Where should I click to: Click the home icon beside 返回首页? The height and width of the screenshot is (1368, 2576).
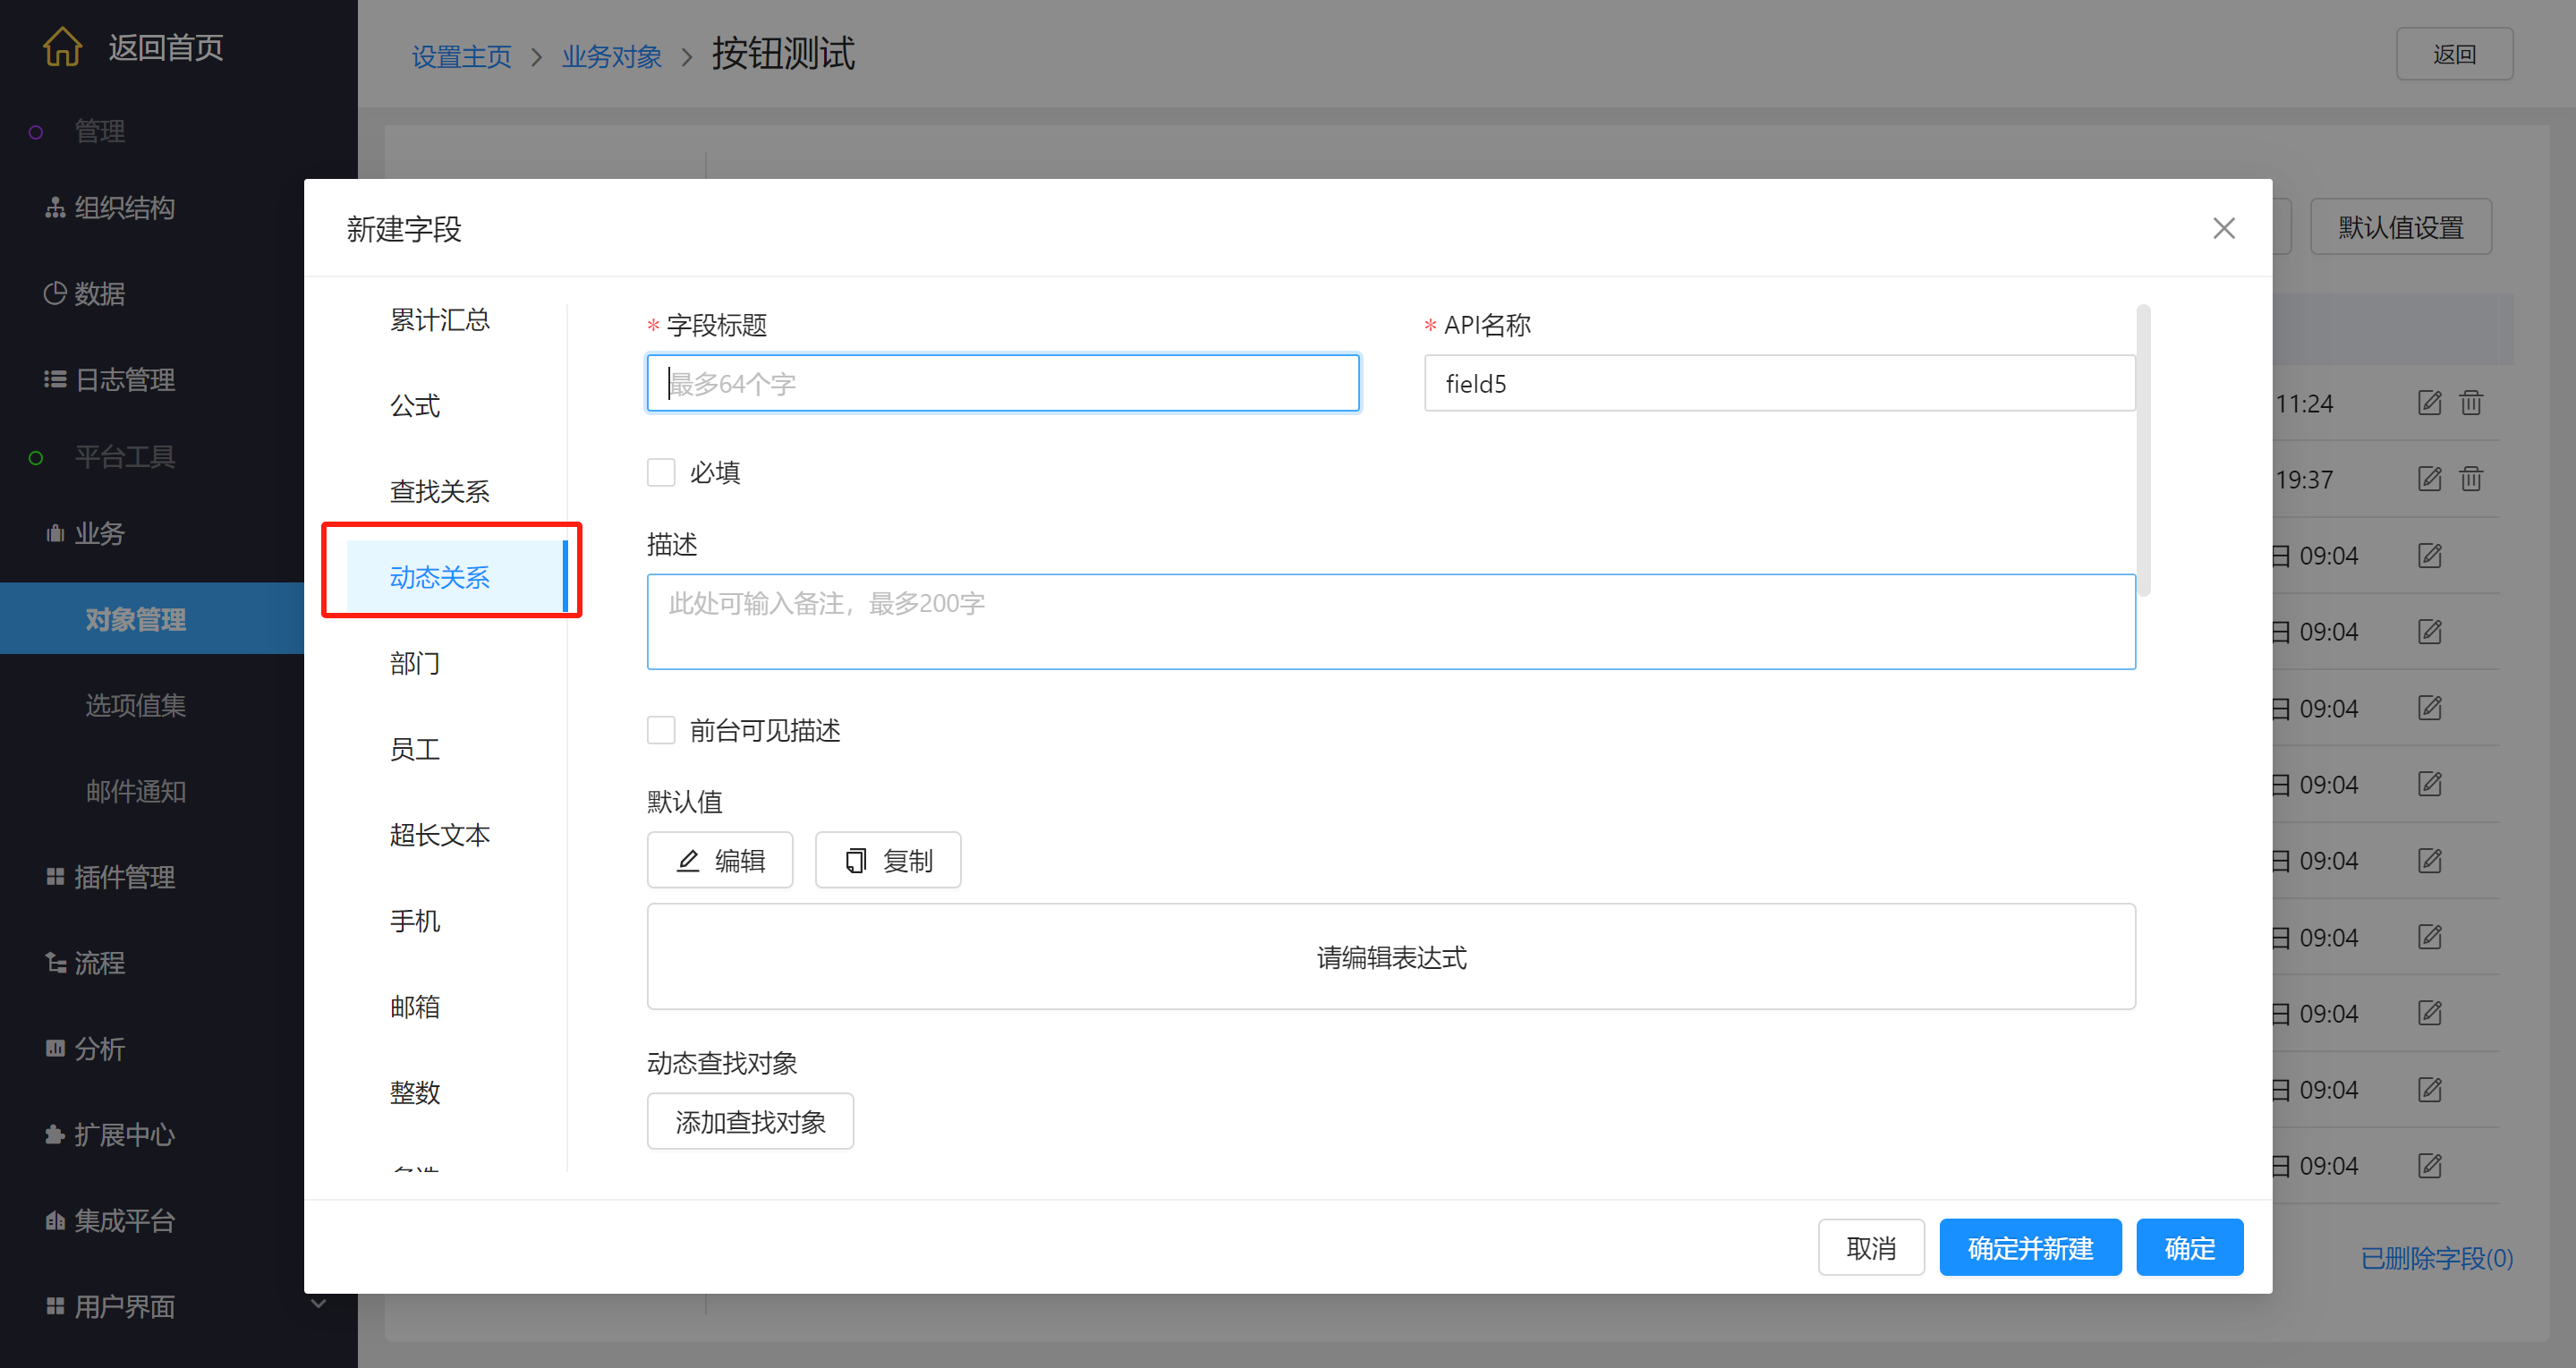(62, 47)
